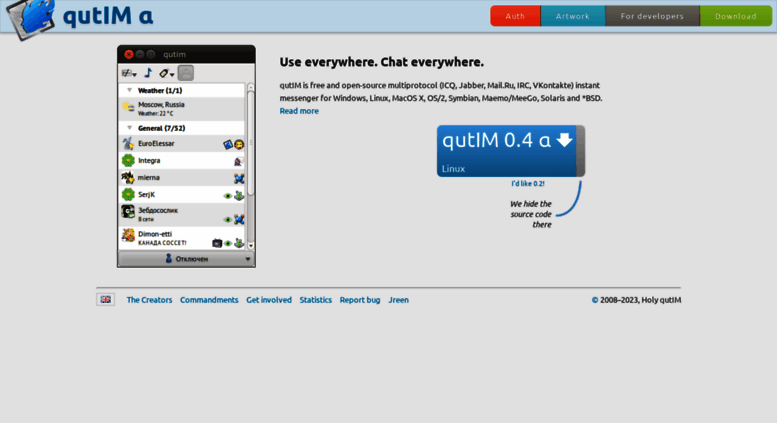
Task: Close the qutim window with red button
Action: 129,54
